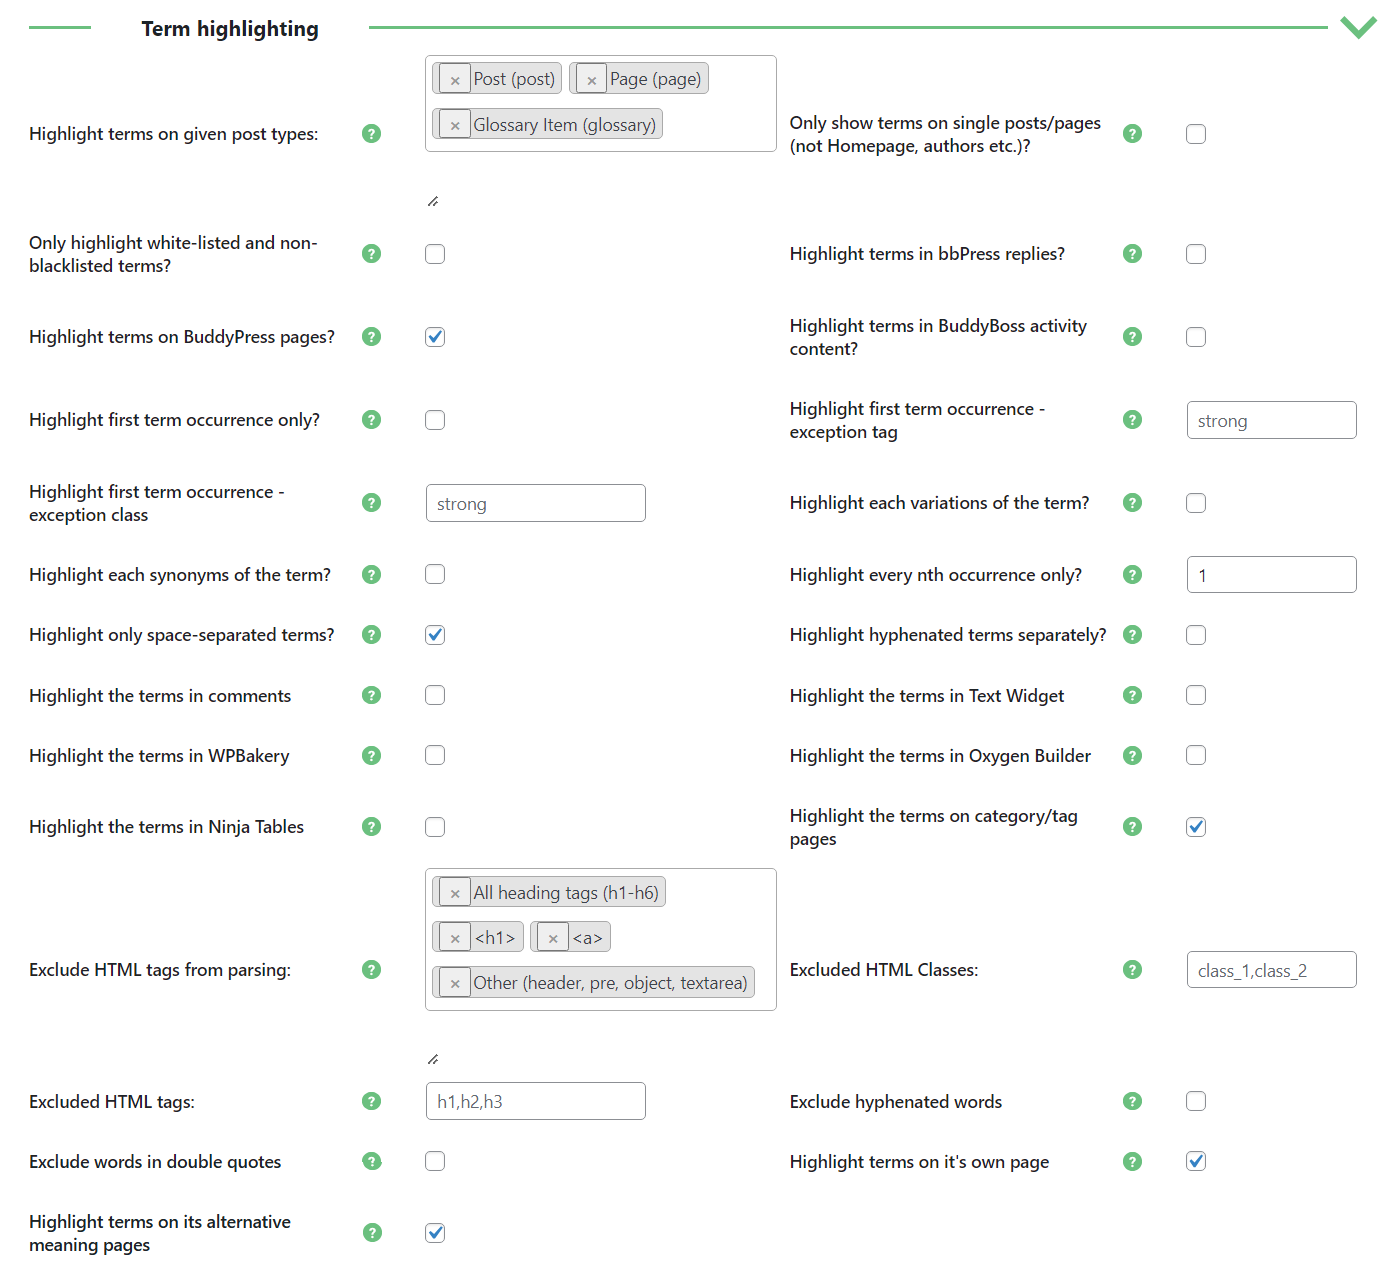Remove the <h1> excluded tag
This screenshot has height=1270, width=1400.
pos(455,938)
